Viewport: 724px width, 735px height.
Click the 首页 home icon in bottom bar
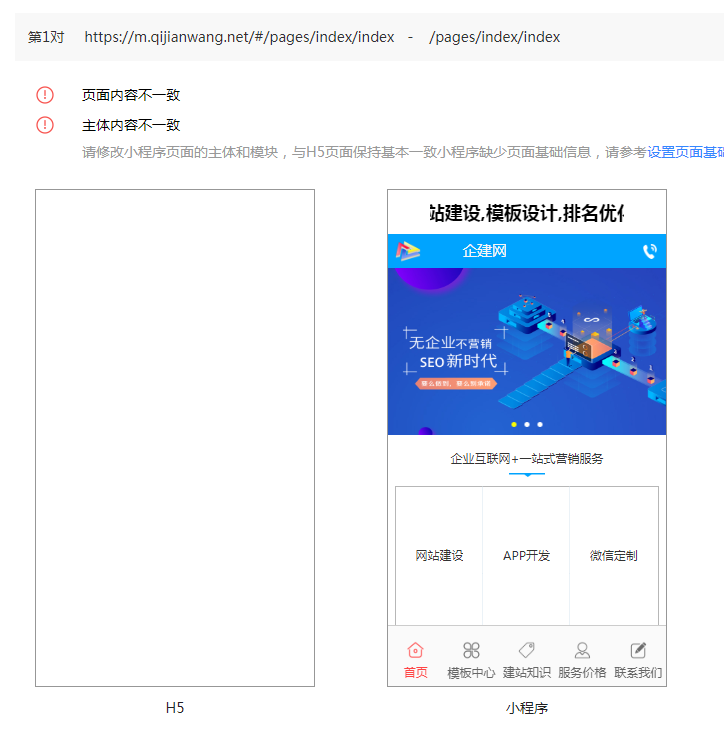[415, 650]
